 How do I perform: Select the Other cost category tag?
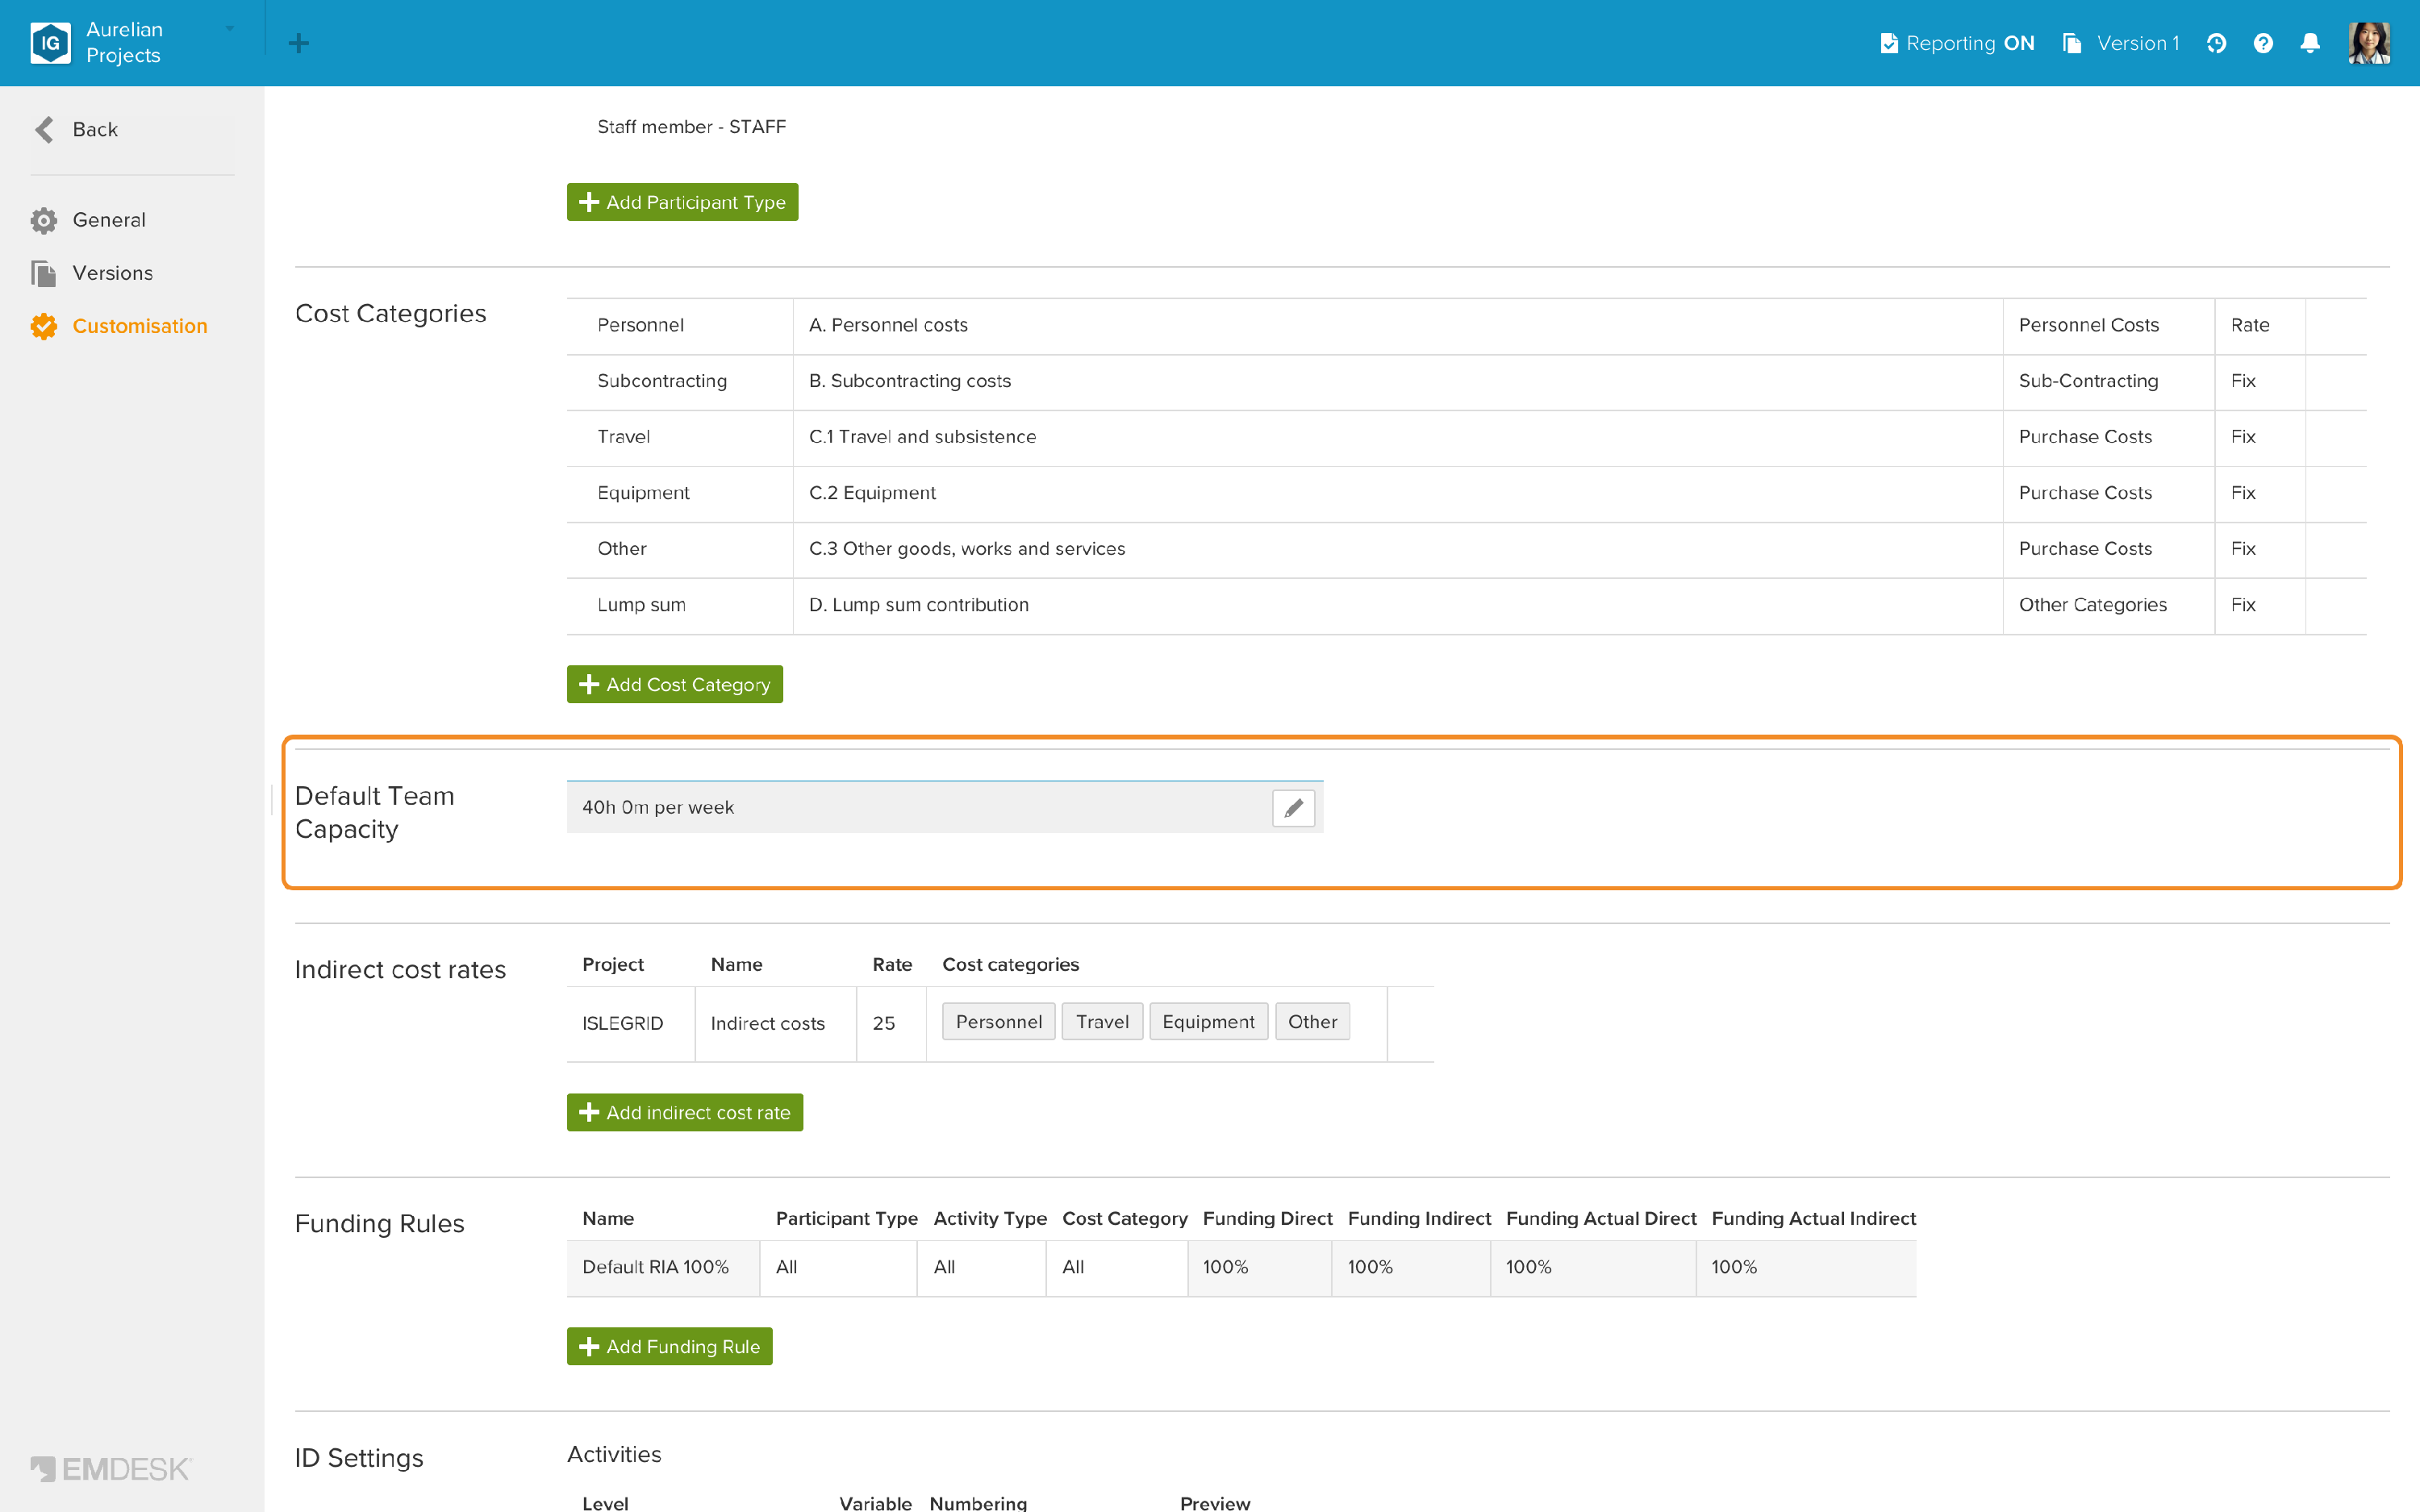[1312, 1021]
